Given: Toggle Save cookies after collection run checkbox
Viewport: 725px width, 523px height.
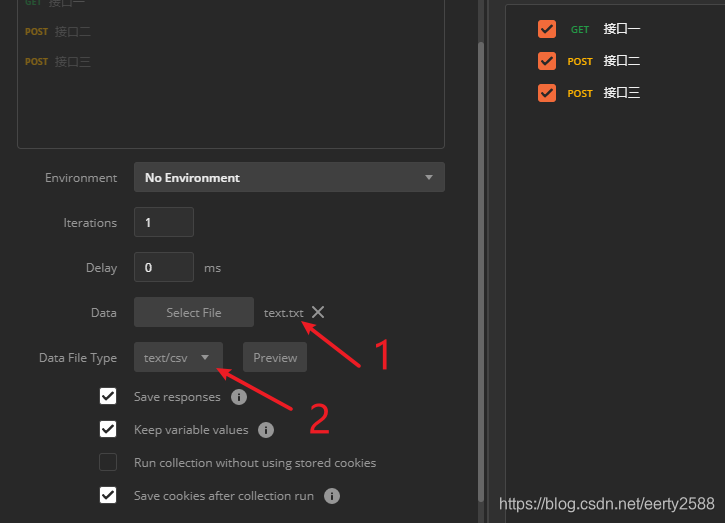Looking at the screenshot, I should pyautogui.click(x=108, y=495).
